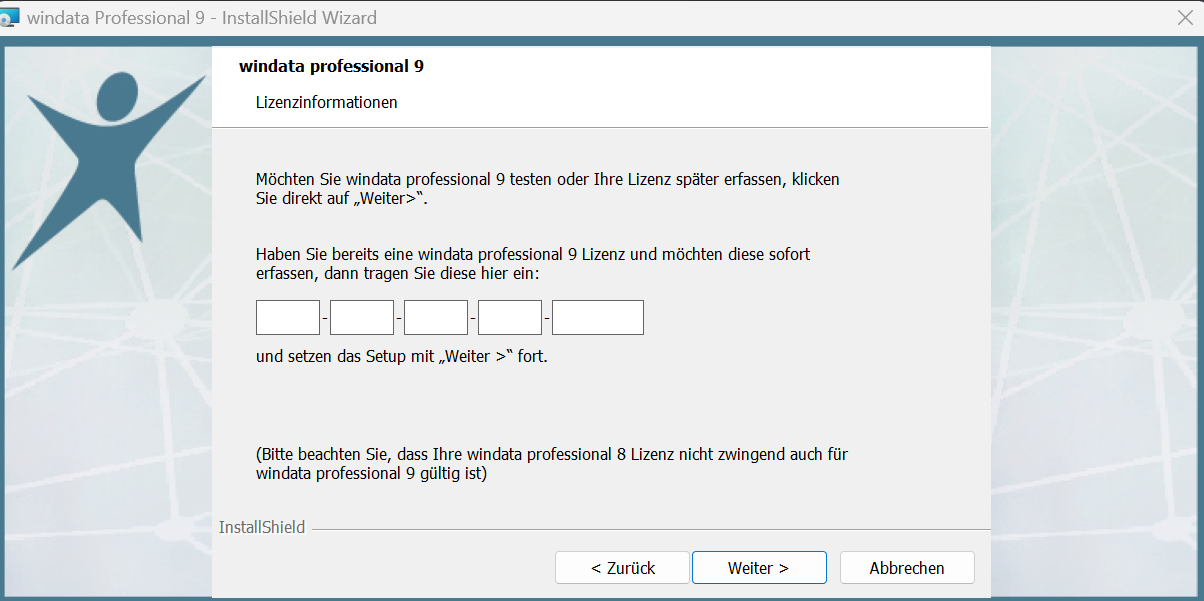Continue setup with "Weiter >" button
The height and width of the screenshot is (601, 1204).
point(759,568)
